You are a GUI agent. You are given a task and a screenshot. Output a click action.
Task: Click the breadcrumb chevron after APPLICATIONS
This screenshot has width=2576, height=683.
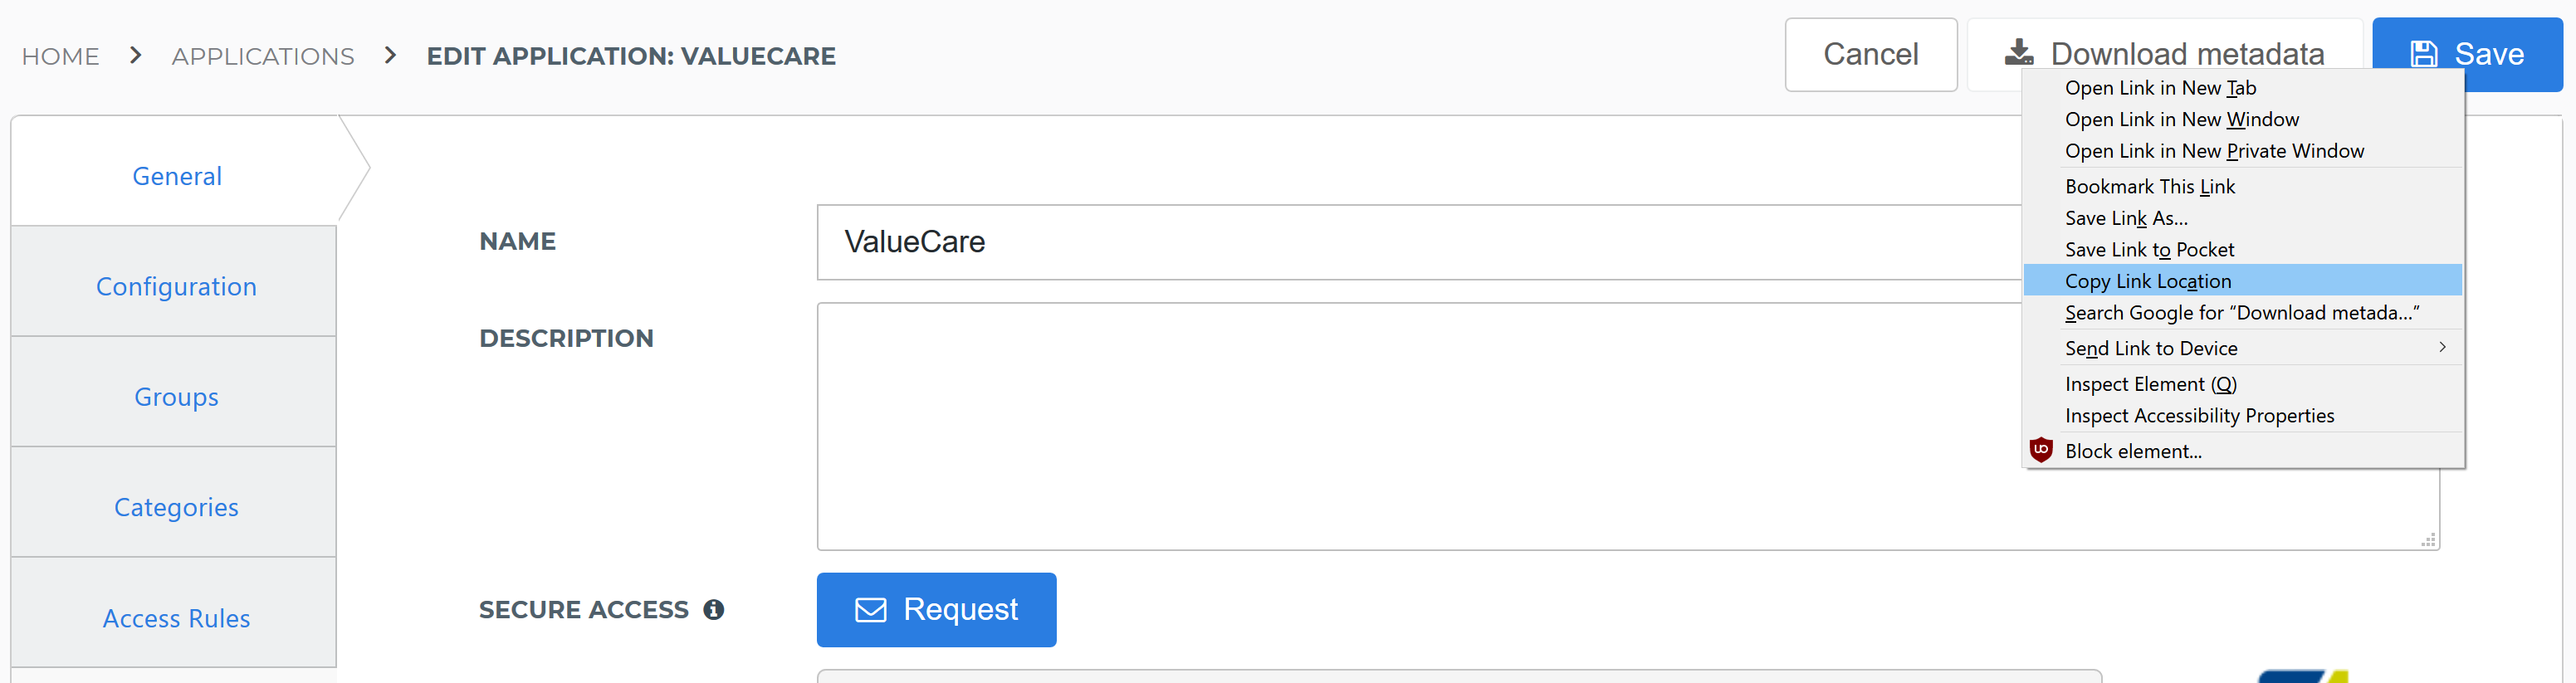391,55
